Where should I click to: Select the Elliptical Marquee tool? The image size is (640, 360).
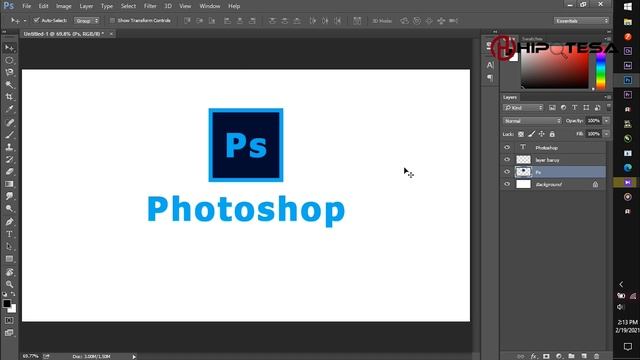point(9,60)
